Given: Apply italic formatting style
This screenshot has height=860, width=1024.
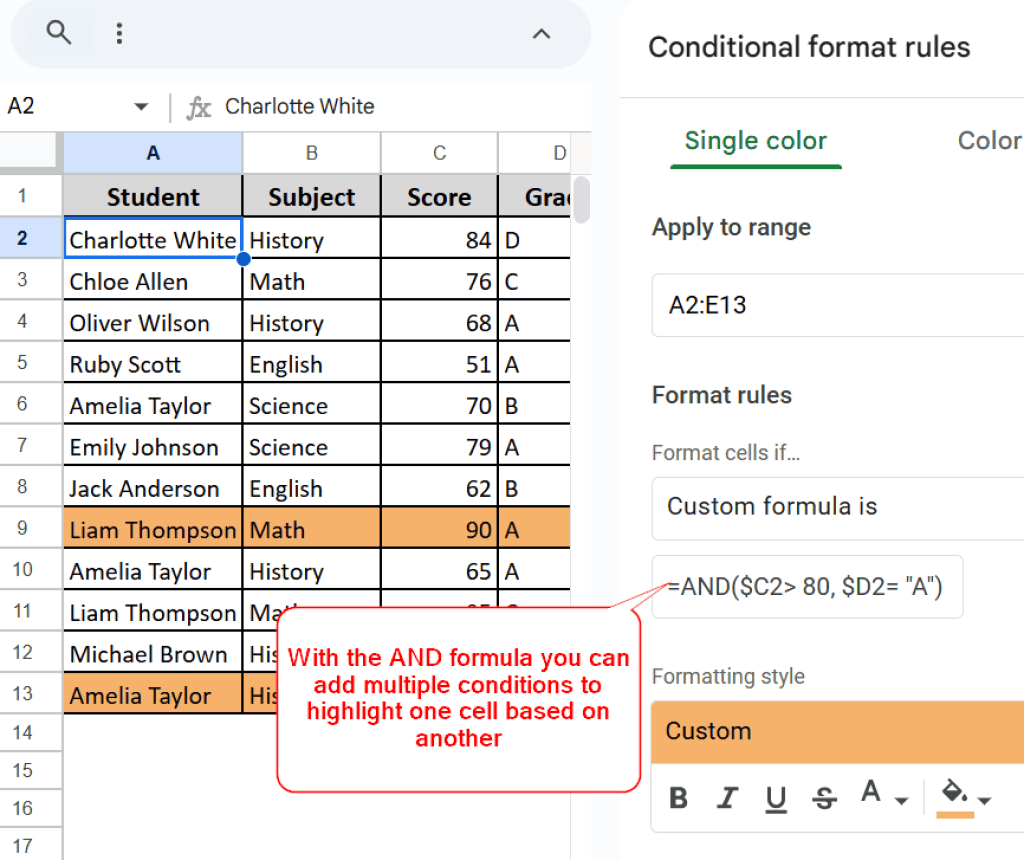Looking at the screenshot, I should 728,796.
